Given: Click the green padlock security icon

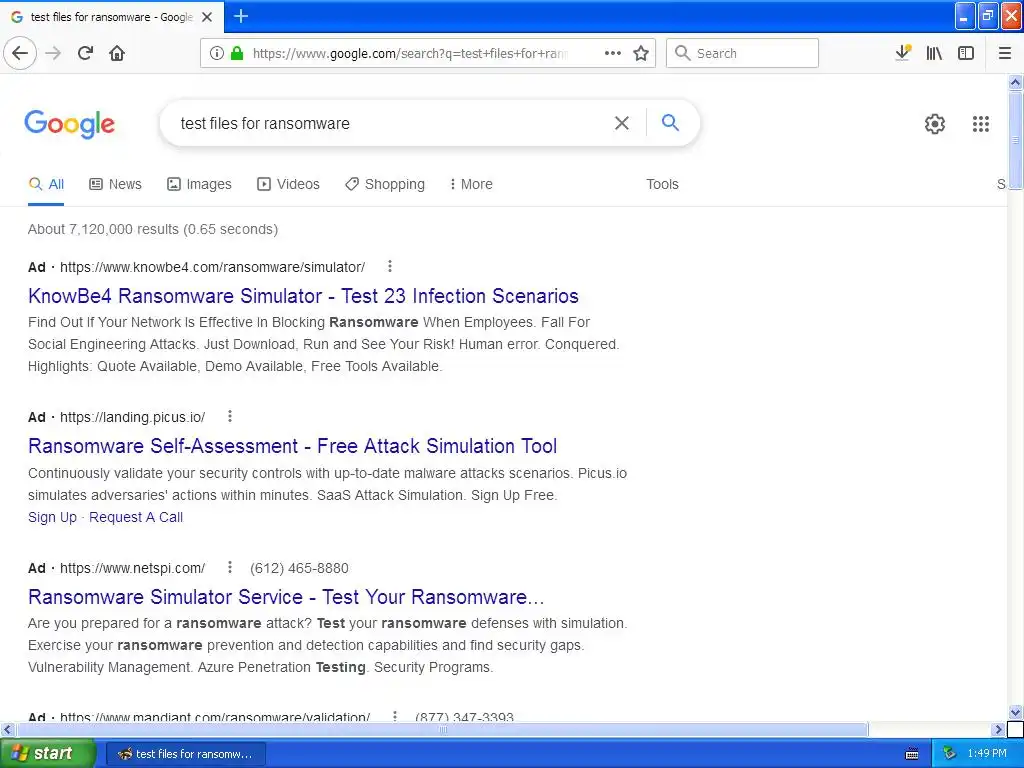Looking at the screenshot, I should click(x=237, y=53).
